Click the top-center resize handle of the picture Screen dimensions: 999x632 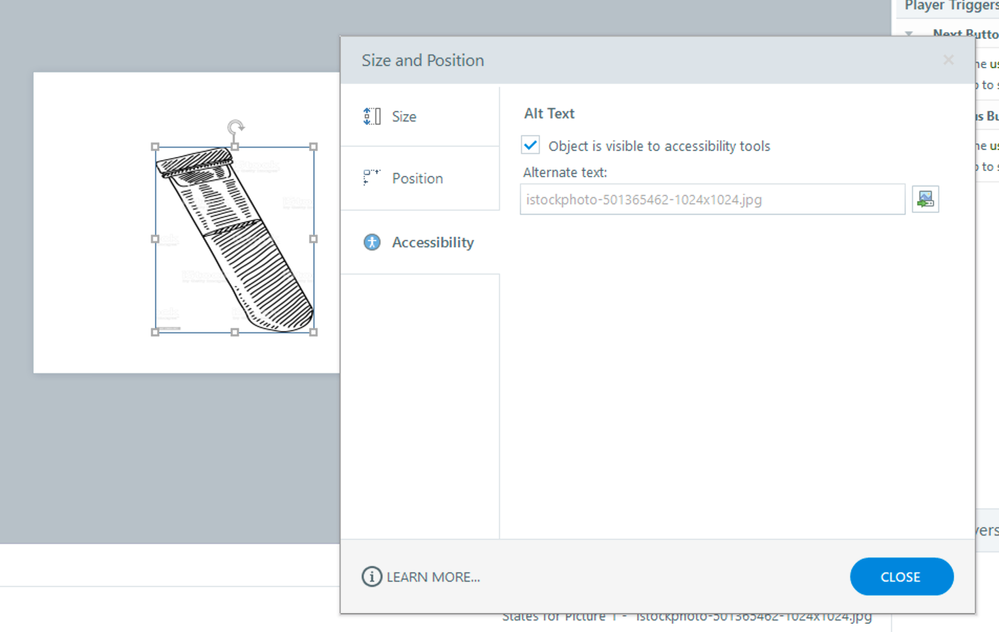235,147
